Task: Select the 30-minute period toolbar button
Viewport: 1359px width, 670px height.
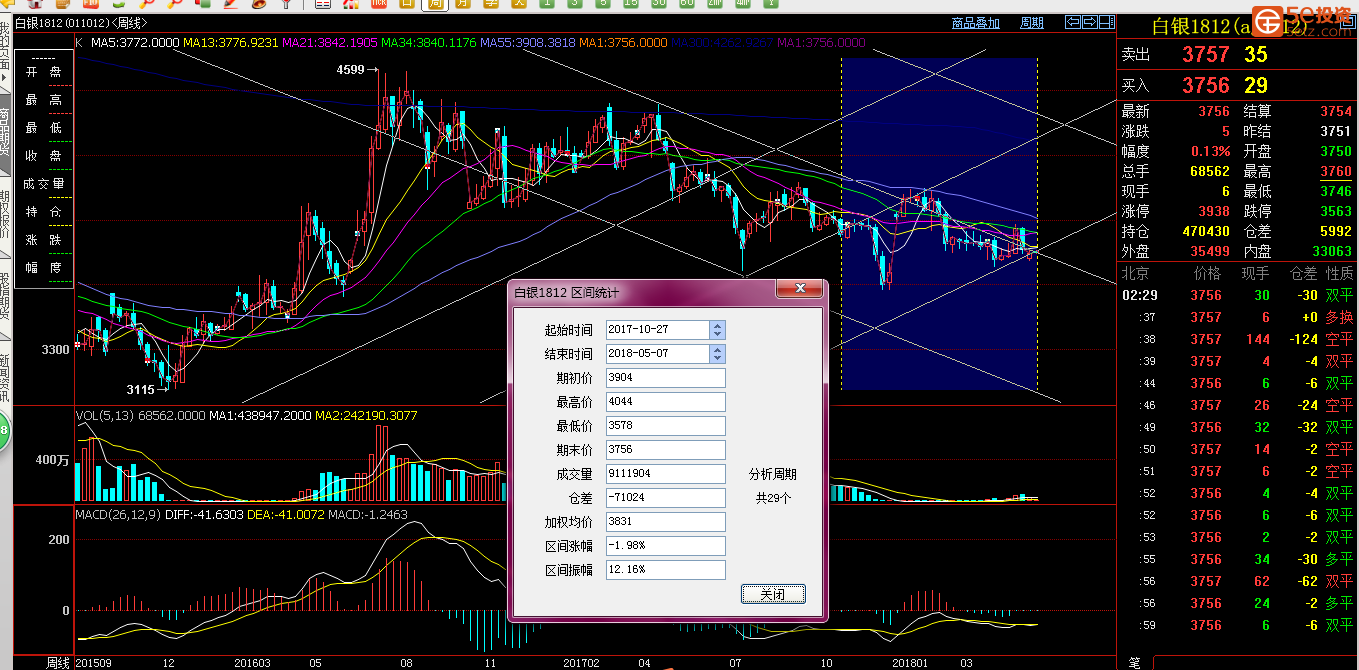Action: (658, 4)
